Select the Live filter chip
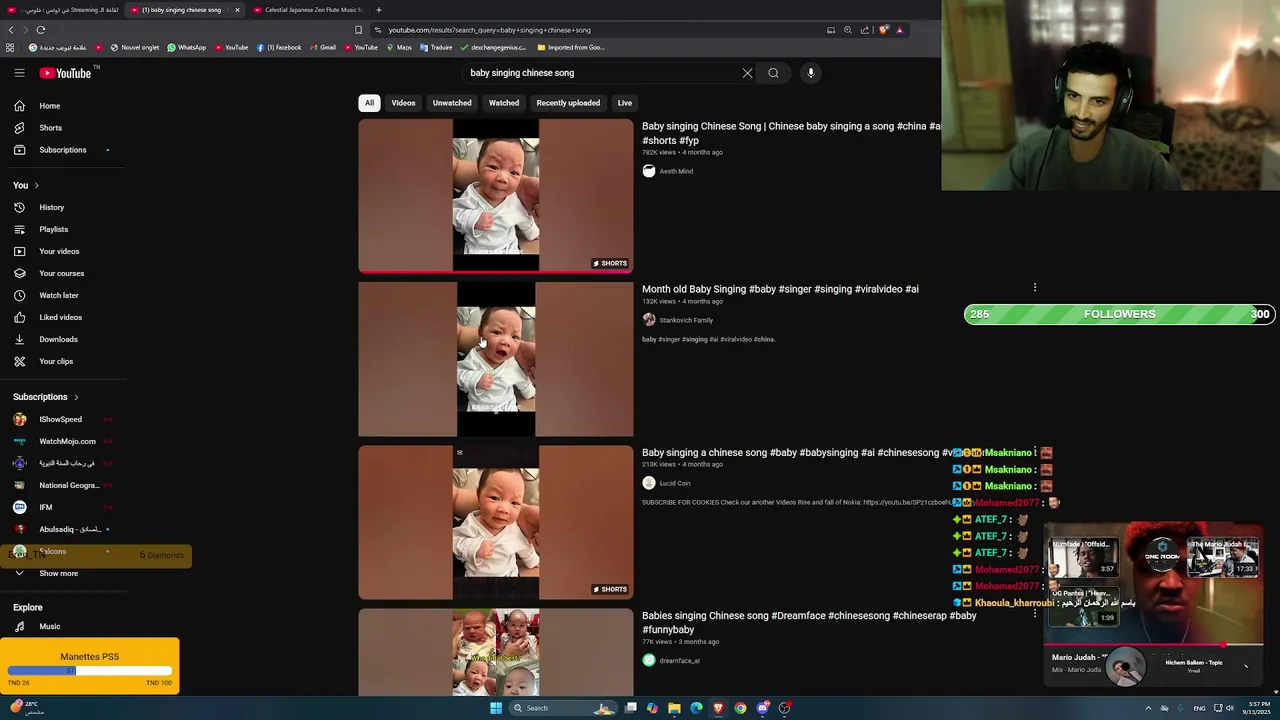The image size is (1280, 720). coord(624,103)
